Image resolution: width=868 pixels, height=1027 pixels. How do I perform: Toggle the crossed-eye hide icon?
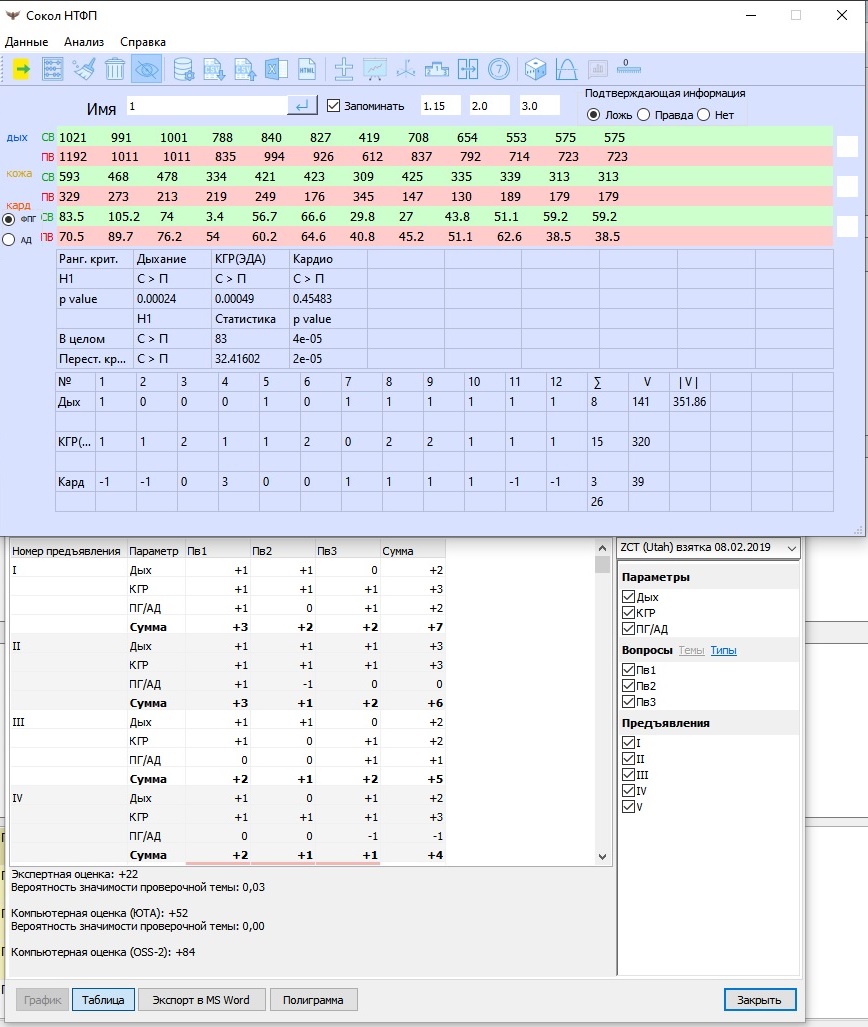click(x=147, y=69)
